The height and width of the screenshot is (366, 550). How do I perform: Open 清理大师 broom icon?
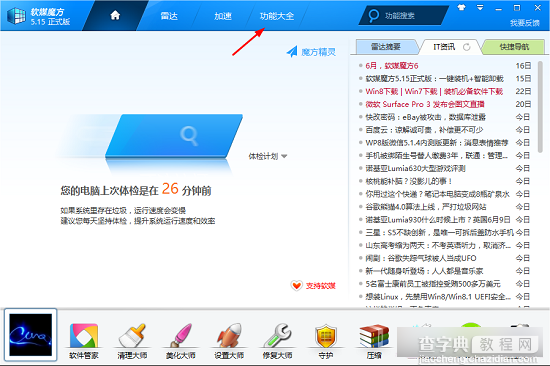click(132, 340)
